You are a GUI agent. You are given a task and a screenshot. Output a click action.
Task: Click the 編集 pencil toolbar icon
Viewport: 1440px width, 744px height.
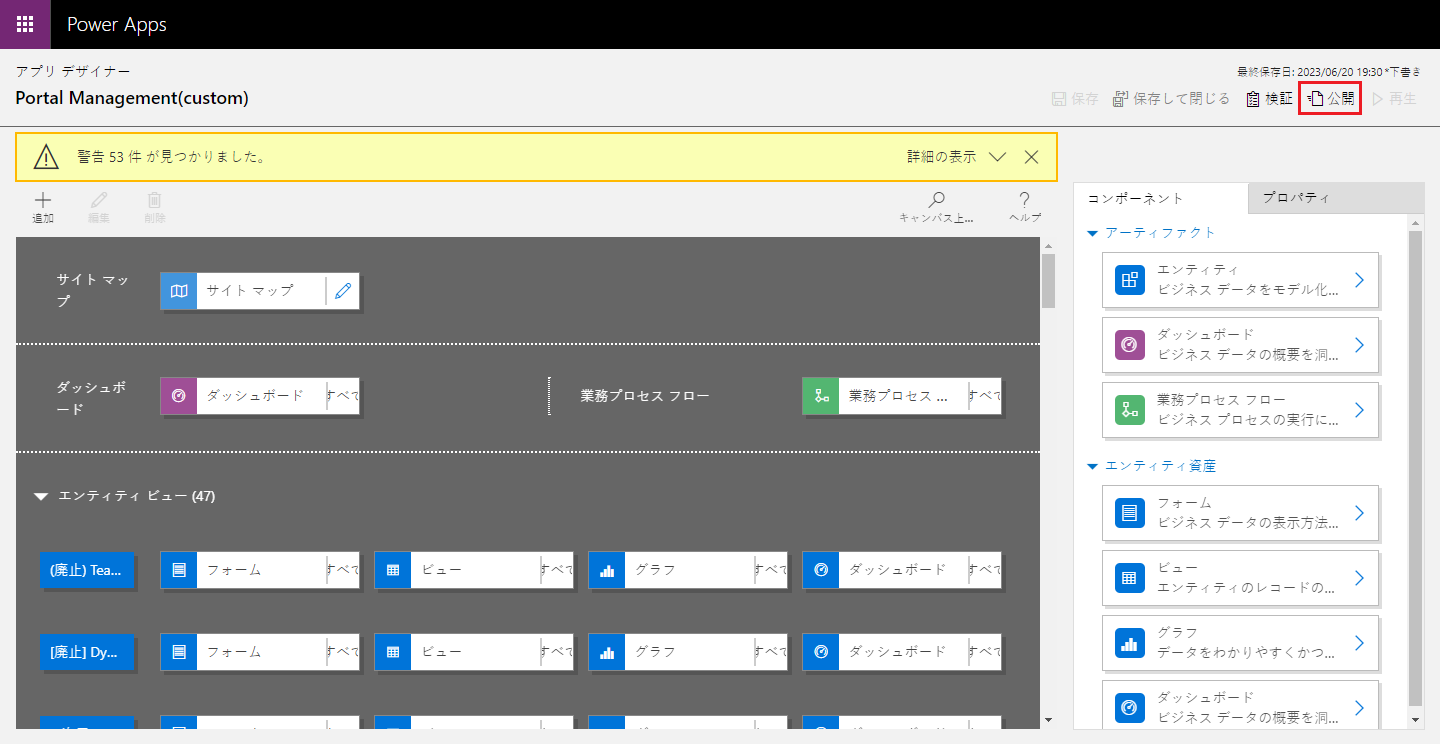point(98,200)
